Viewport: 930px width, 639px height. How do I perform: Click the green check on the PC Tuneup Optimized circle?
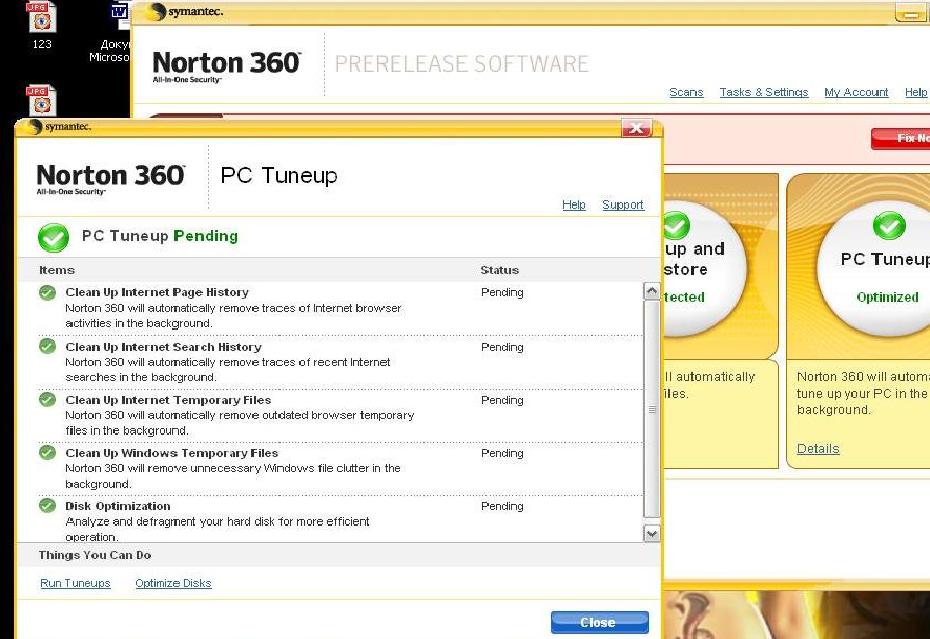[x=889, y=225]
